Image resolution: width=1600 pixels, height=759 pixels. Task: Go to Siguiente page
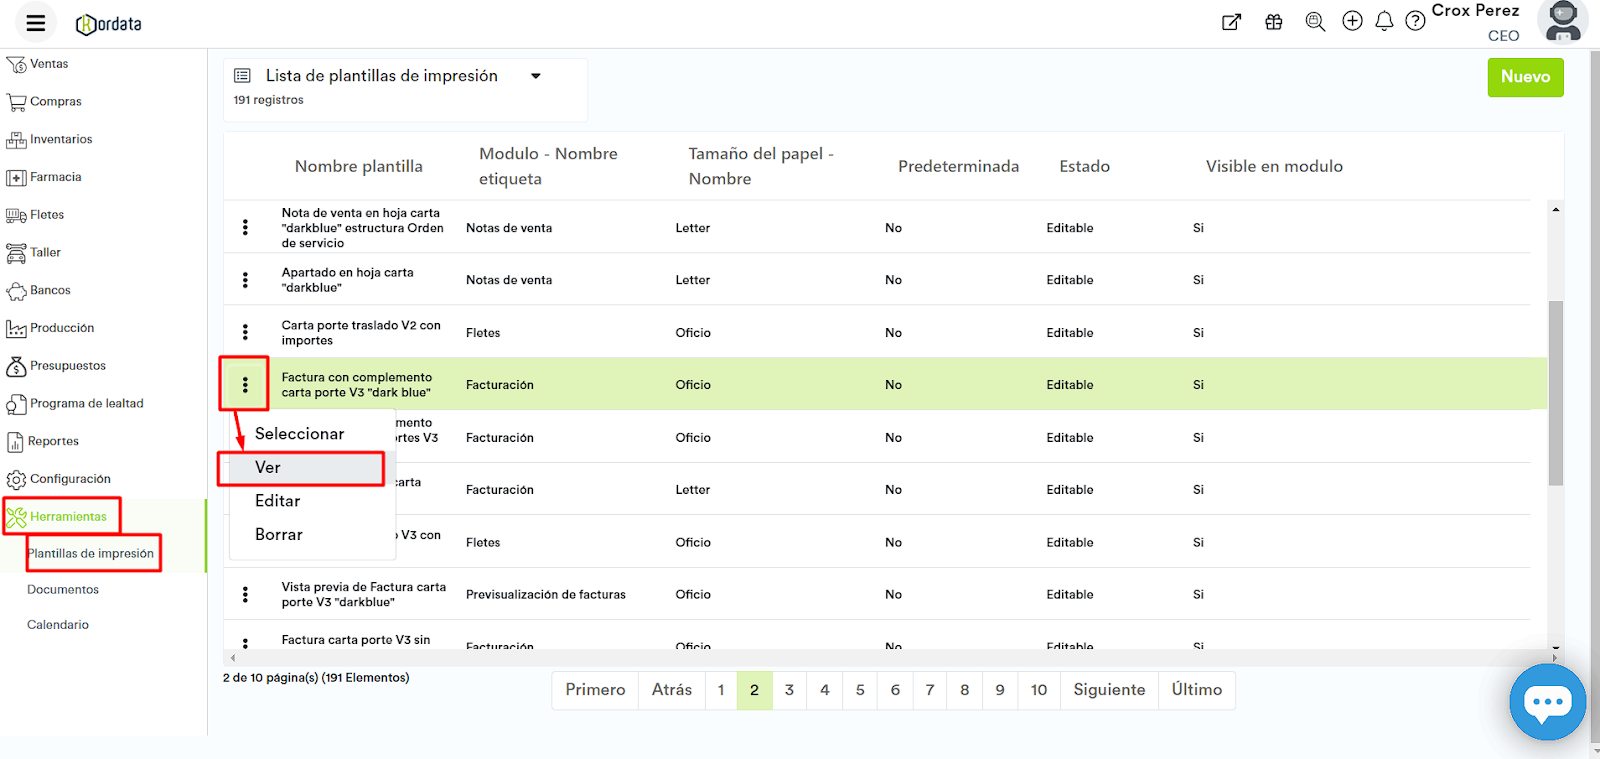(1109, 690)
